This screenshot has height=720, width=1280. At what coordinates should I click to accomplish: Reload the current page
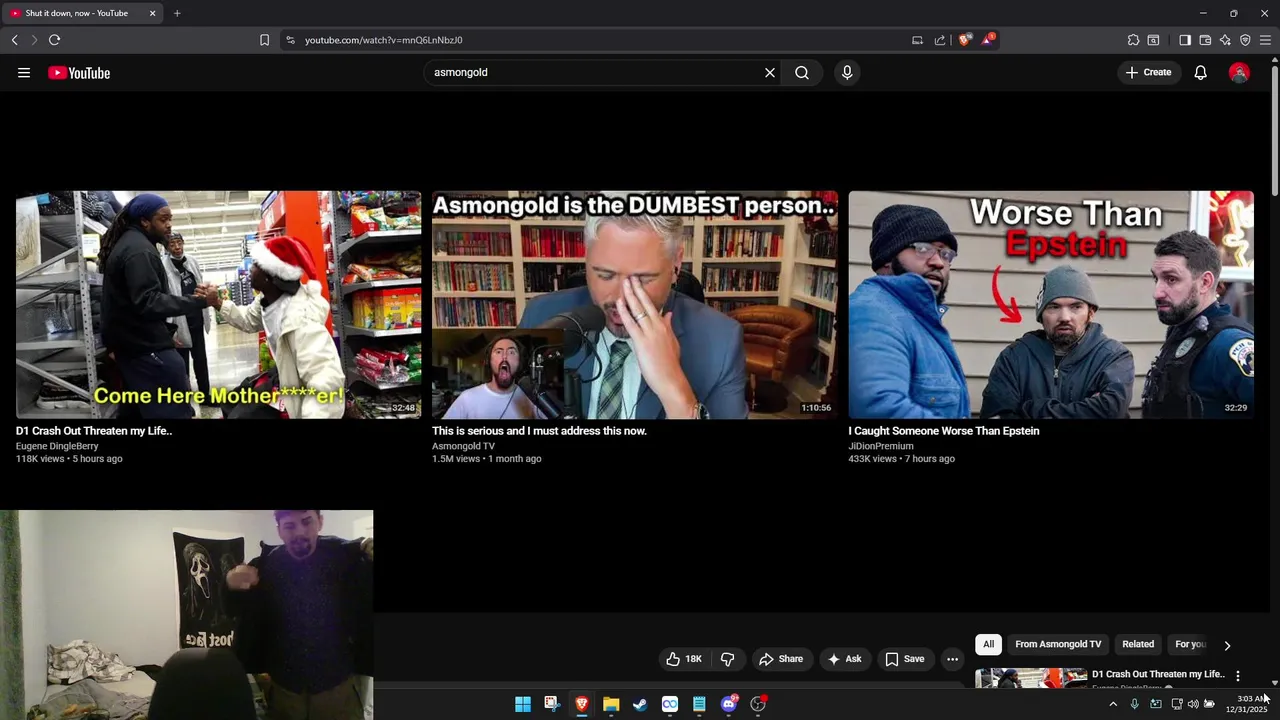[x=54, y=40]
